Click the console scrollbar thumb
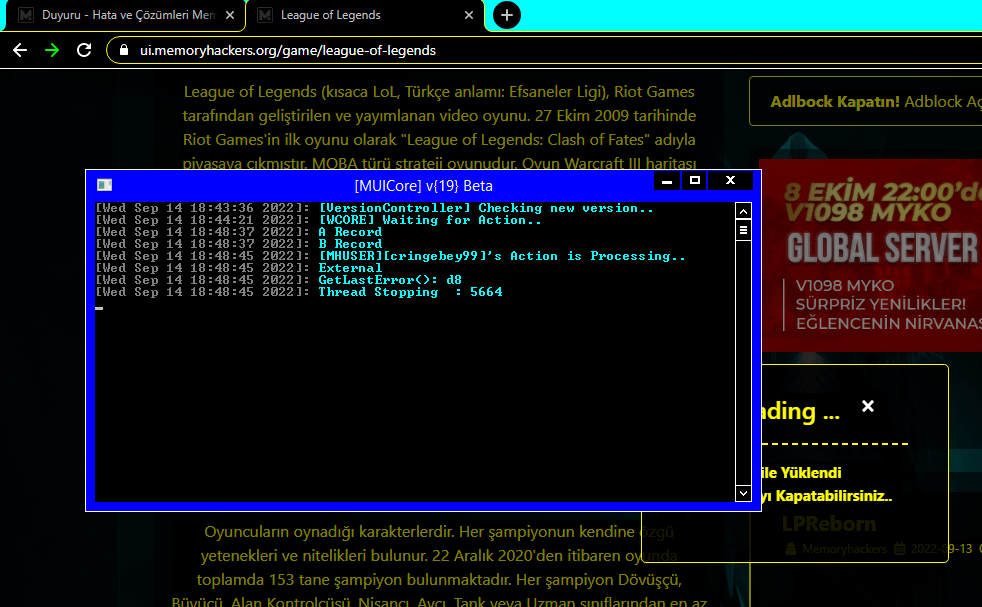982x607 pixels. (743, 231)
